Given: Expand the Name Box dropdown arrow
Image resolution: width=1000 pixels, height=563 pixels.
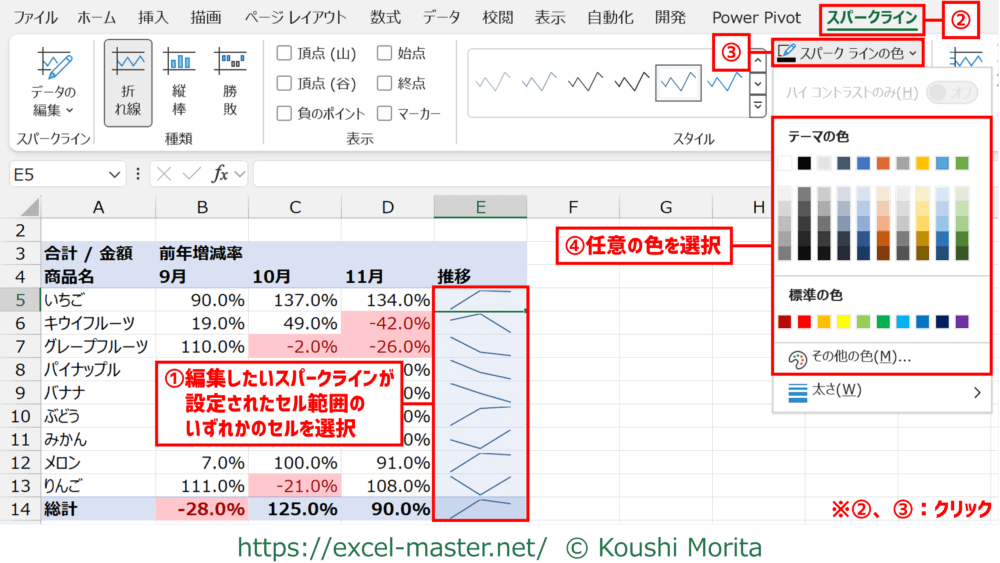Looking at the screenshot, I should coord(116,174).
